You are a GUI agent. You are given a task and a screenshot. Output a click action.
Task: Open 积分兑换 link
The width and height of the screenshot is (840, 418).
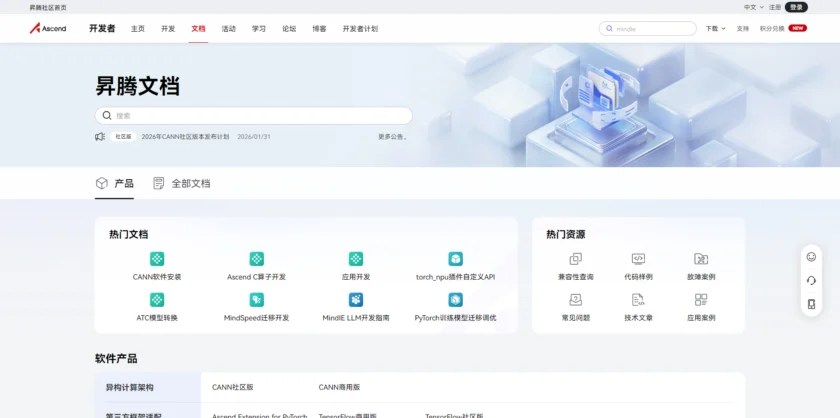pos(772,28)
